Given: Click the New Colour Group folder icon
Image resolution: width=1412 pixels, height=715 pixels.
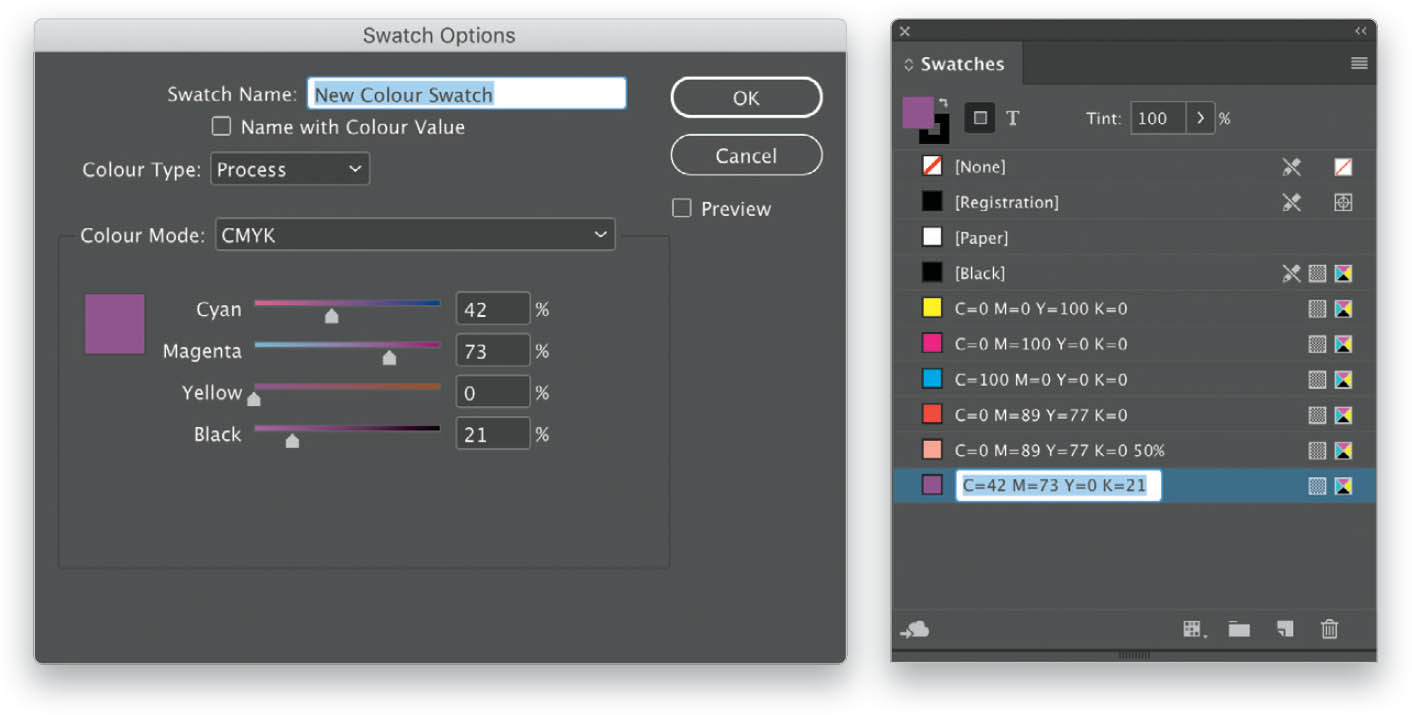Looking at the screenshot, I should point(1239,629).
